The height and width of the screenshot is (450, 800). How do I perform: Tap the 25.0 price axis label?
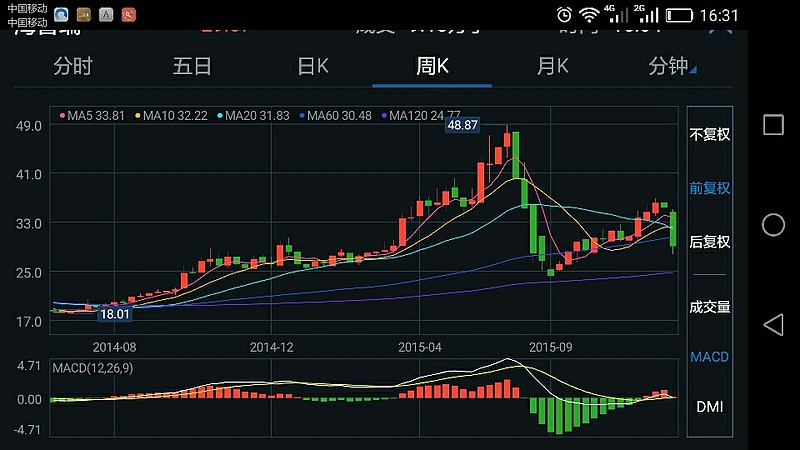click(29, 273)
